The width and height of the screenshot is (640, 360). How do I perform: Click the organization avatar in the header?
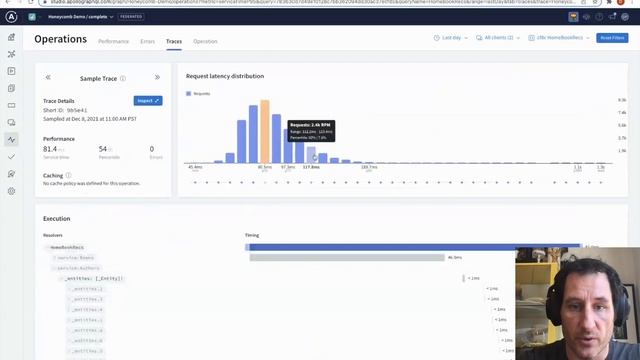[x=573, y=17]
